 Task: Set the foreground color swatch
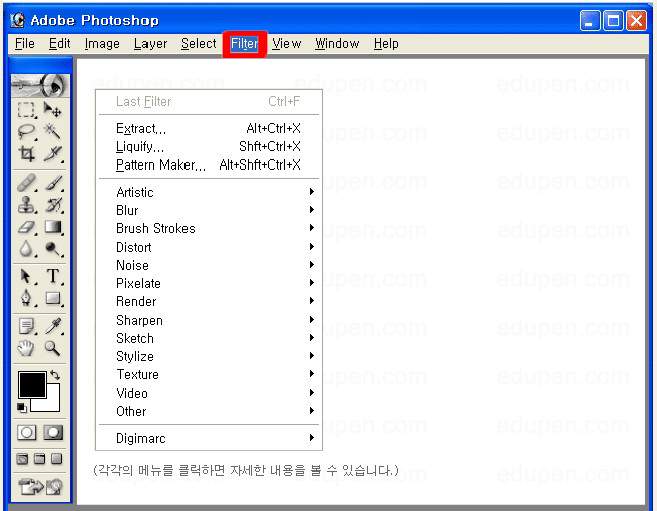coord(32,385)
